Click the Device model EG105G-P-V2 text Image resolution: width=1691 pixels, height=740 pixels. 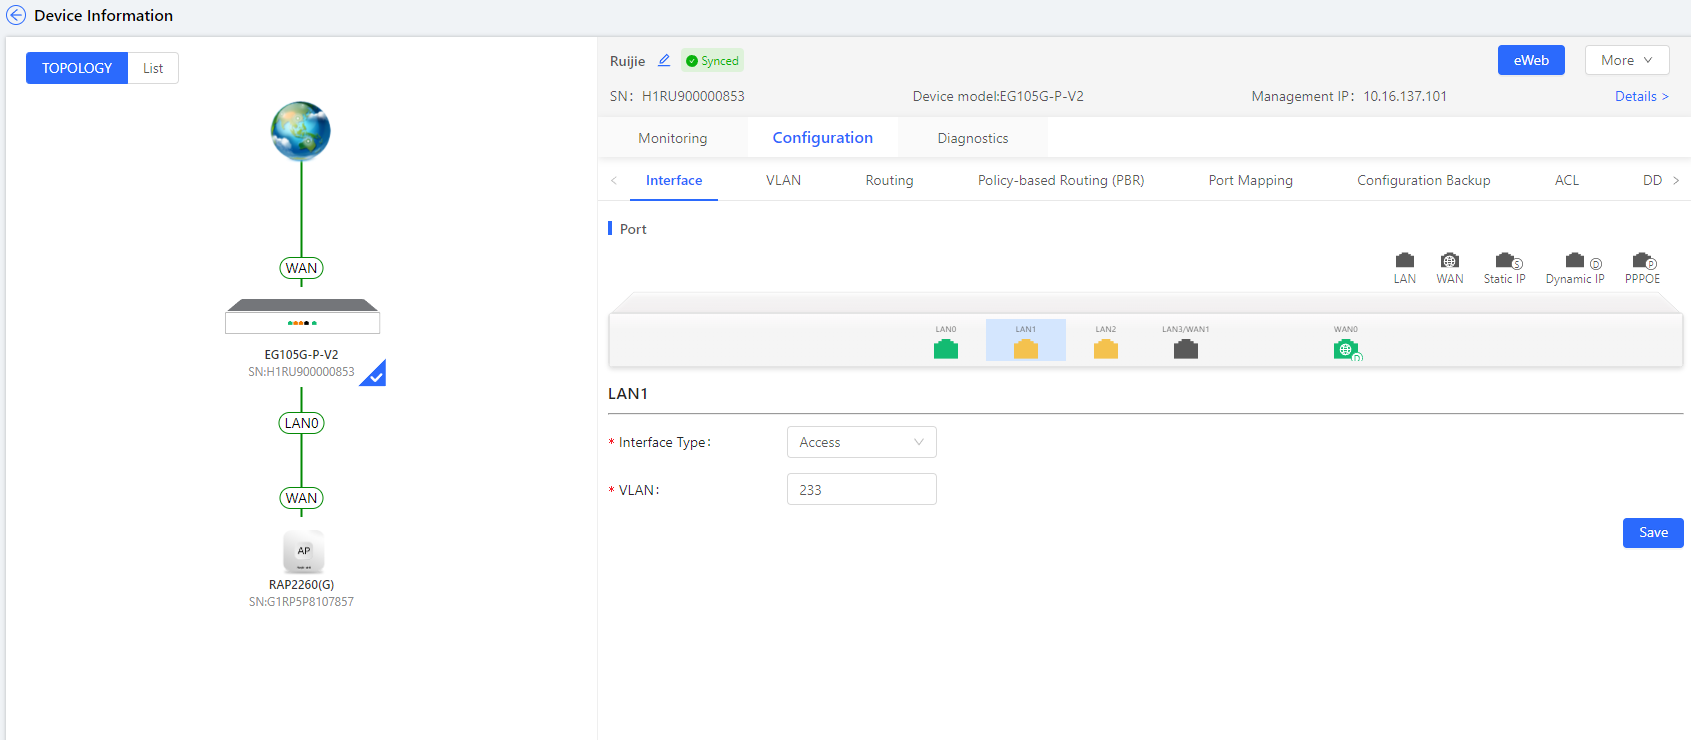click(x=998, y=96)
